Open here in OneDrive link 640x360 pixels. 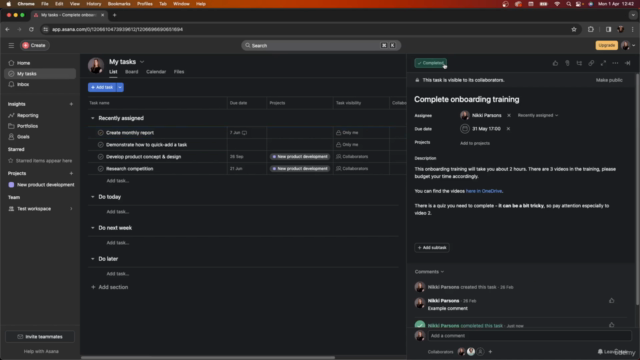[x=484, y=191]
